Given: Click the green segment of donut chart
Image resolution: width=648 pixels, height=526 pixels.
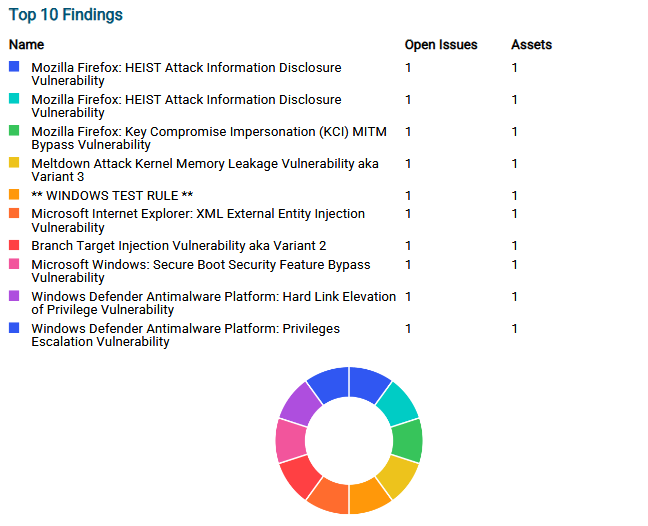Looking at the screenshot, I should pyautogui.click(x=408, y=440).
